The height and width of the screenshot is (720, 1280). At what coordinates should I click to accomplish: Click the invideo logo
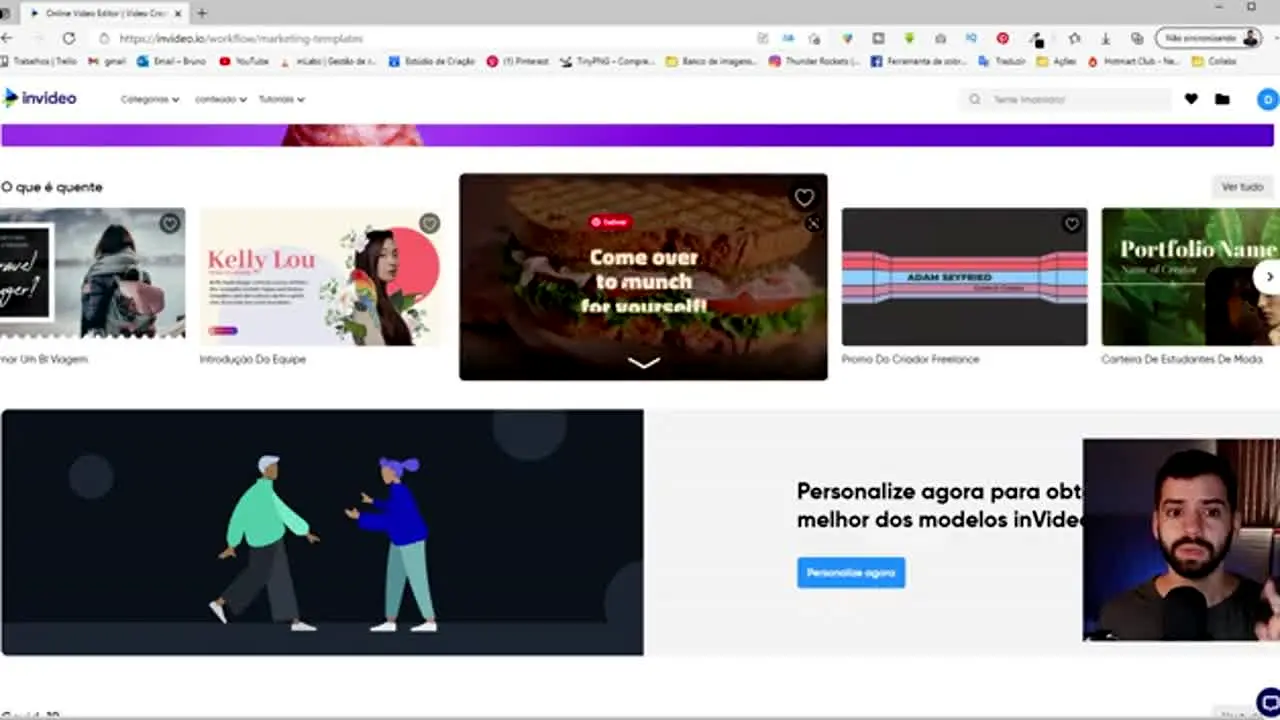click(x=40, y=98)
